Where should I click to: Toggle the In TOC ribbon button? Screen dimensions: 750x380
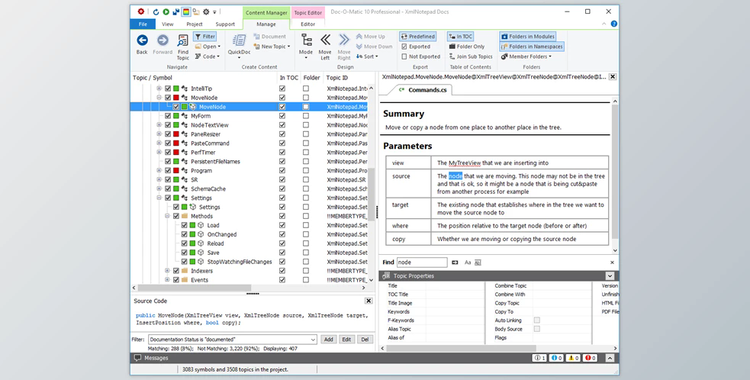(x=460, y=36)
